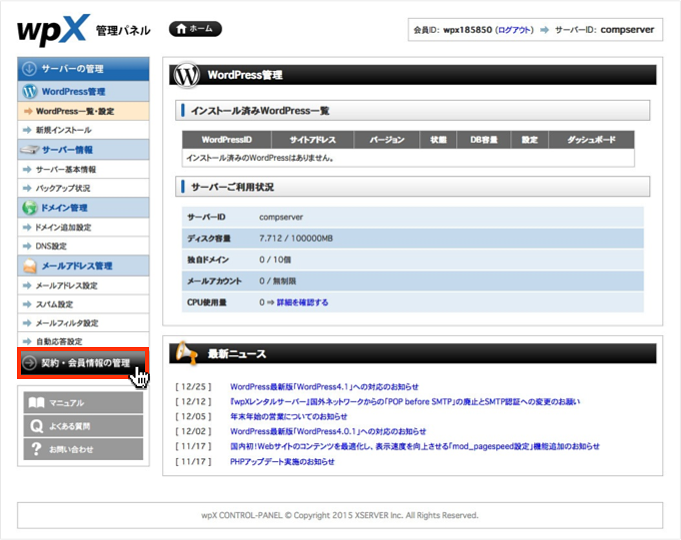Click the arrow icon beside スパム設定
The image size is (681, 540).
[x=28, y=304]
